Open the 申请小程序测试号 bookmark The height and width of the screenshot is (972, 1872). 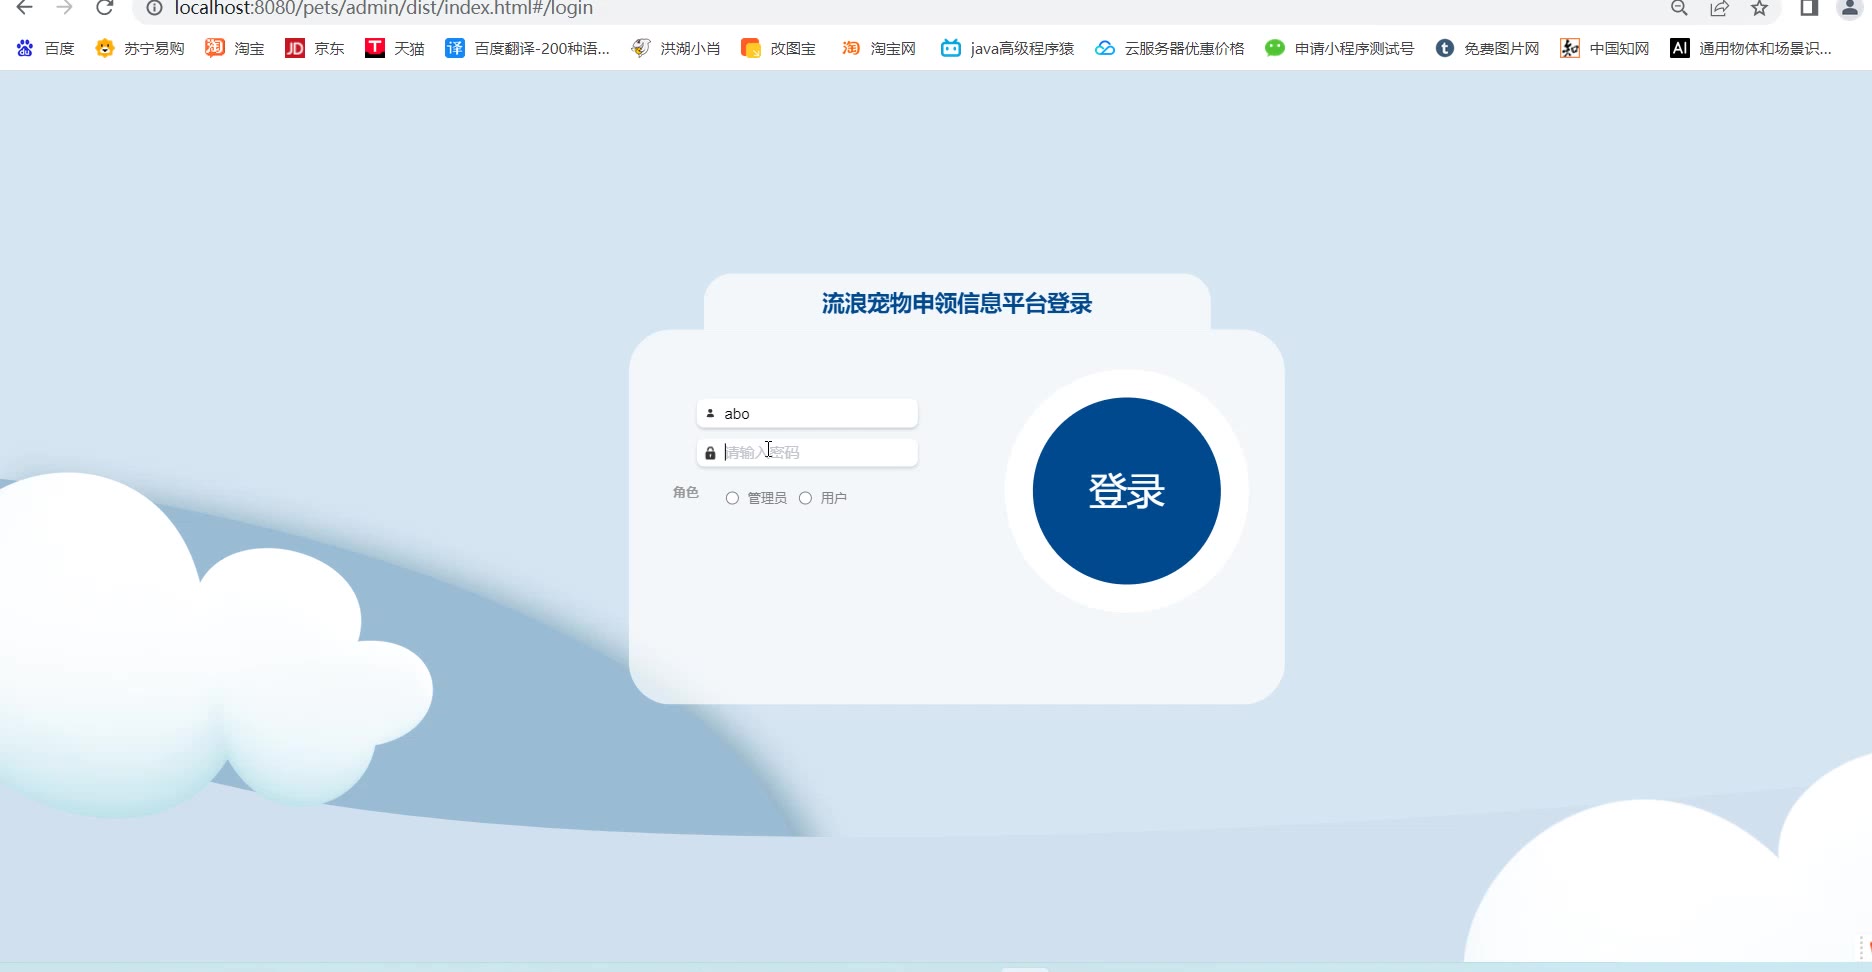click(1340, 48)
